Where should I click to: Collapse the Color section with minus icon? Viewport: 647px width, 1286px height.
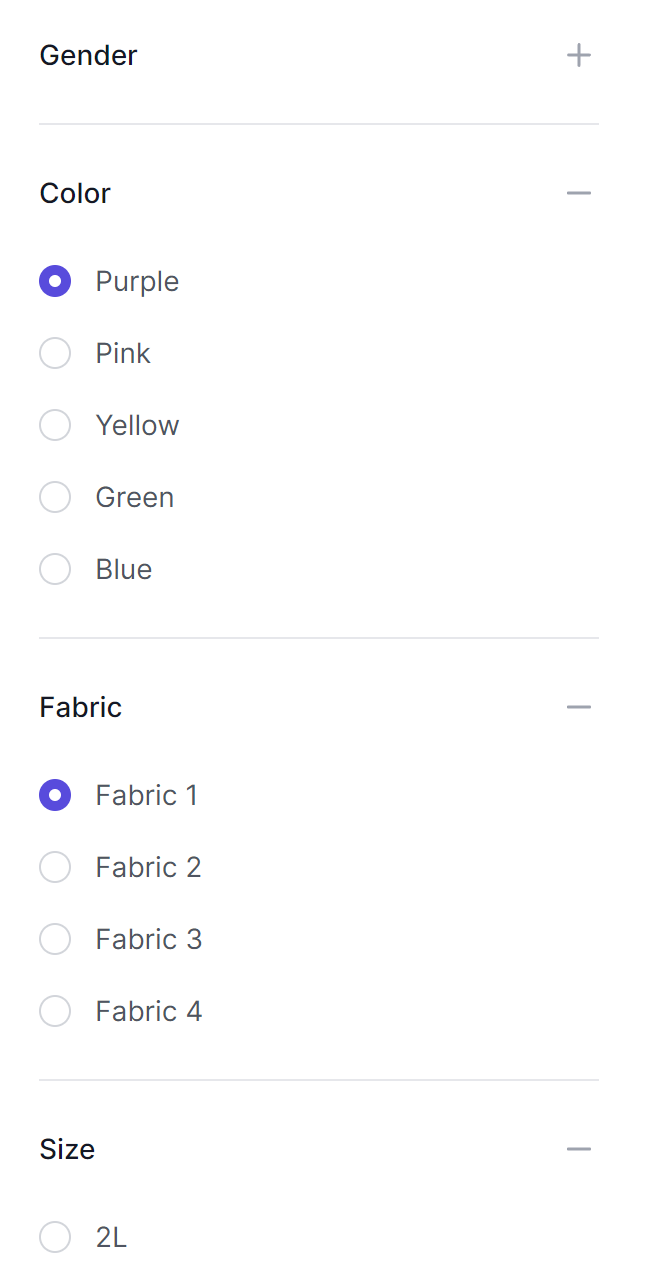click(x=578, y=193)
